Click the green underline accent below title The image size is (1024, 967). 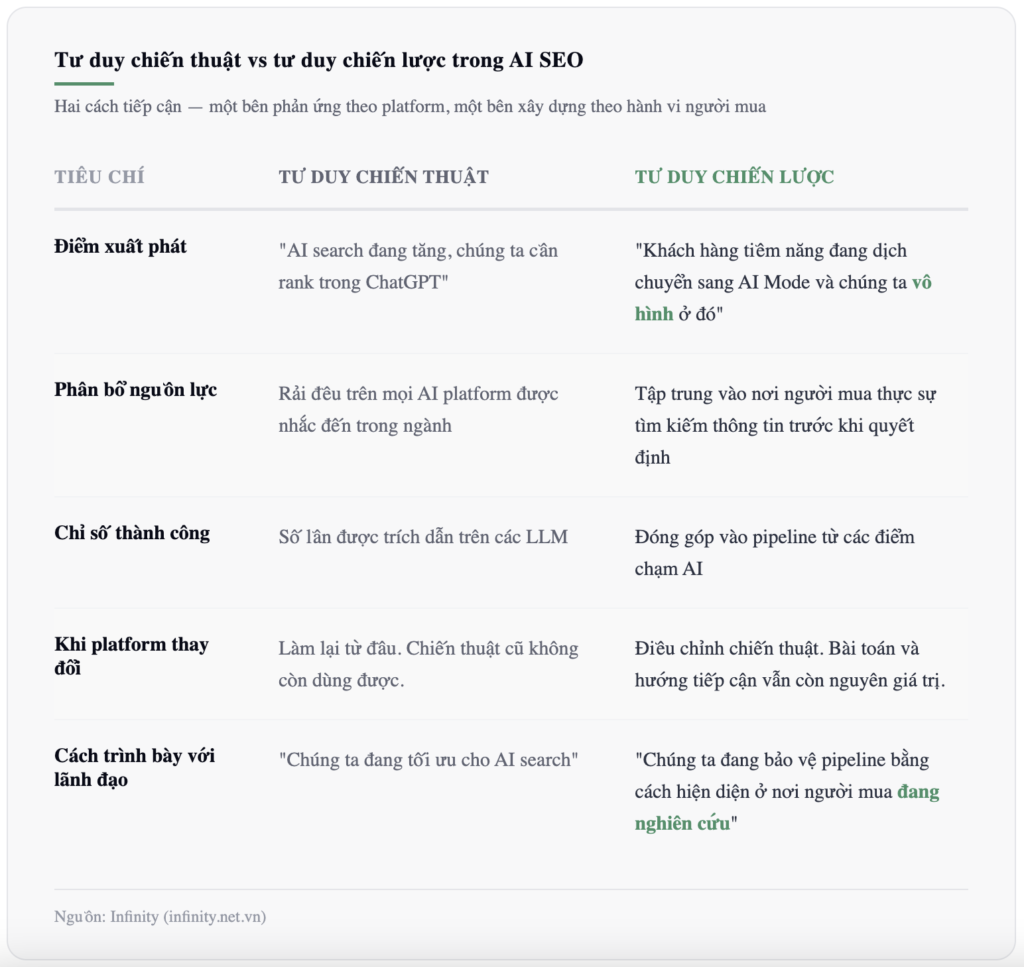point(84,84)
